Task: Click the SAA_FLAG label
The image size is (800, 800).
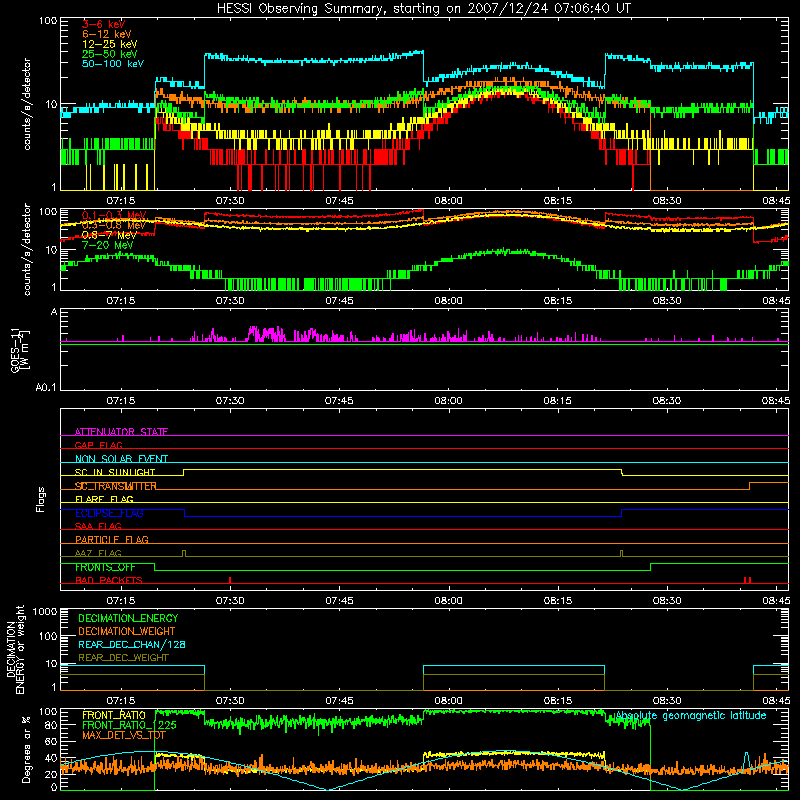Action: (x=98, y=527)
